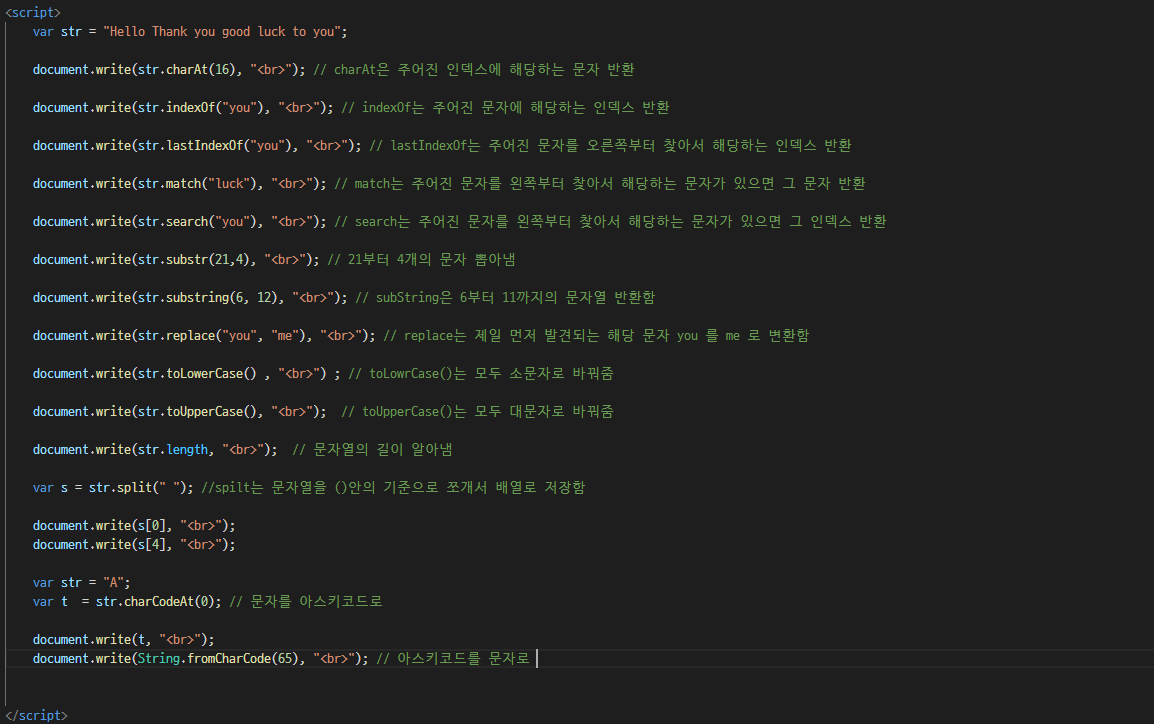1154x724 pixels.
Task: Click the comment starting with // subString은
Action: 506,297
